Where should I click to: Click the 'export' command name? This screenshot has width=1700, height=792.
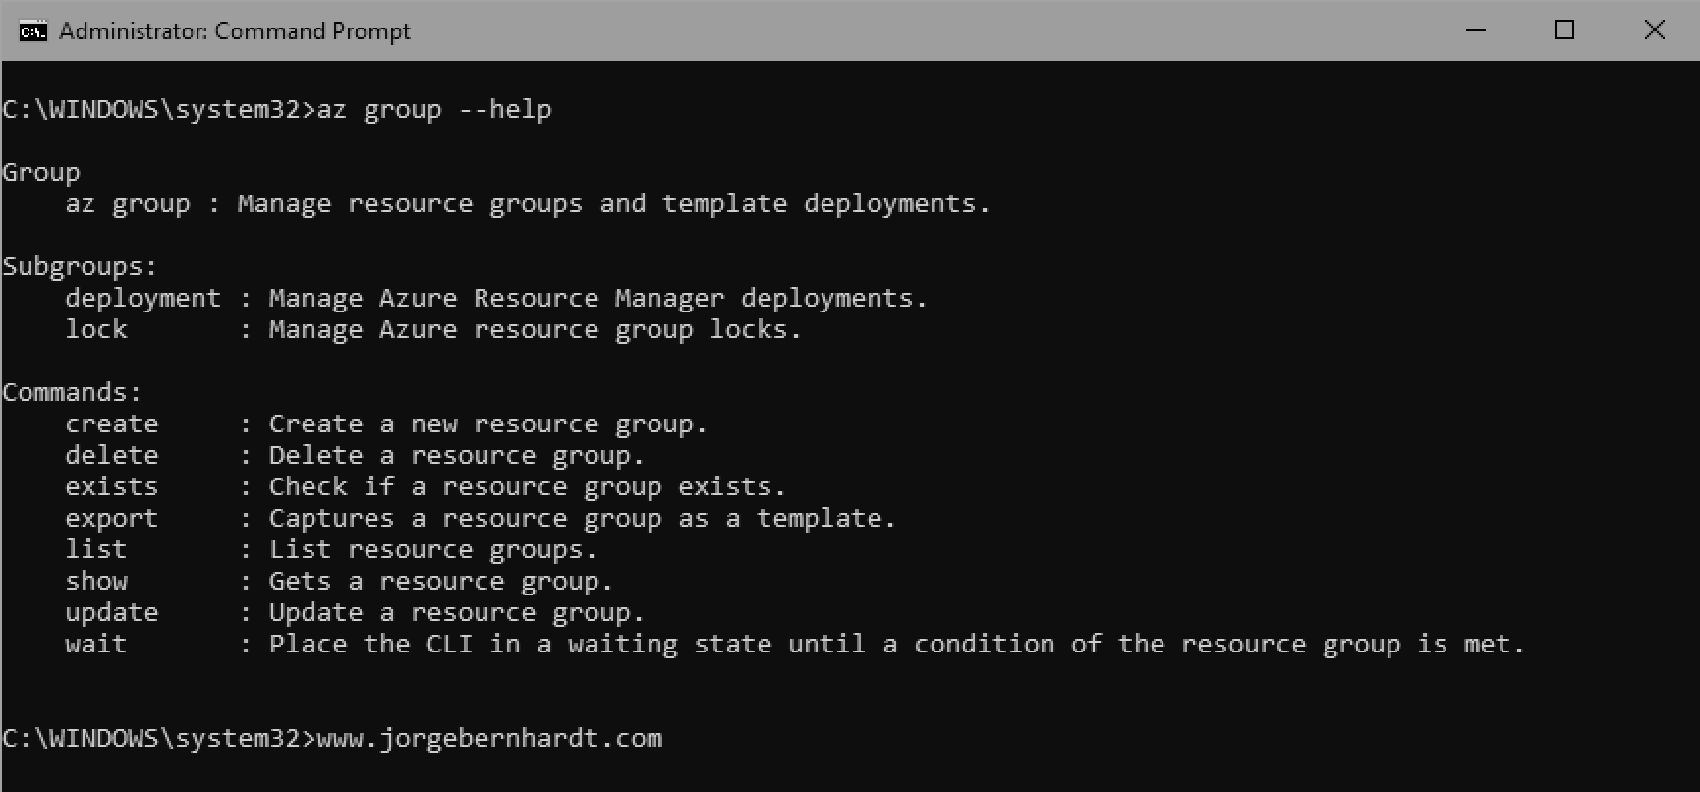tap(112, 519)
